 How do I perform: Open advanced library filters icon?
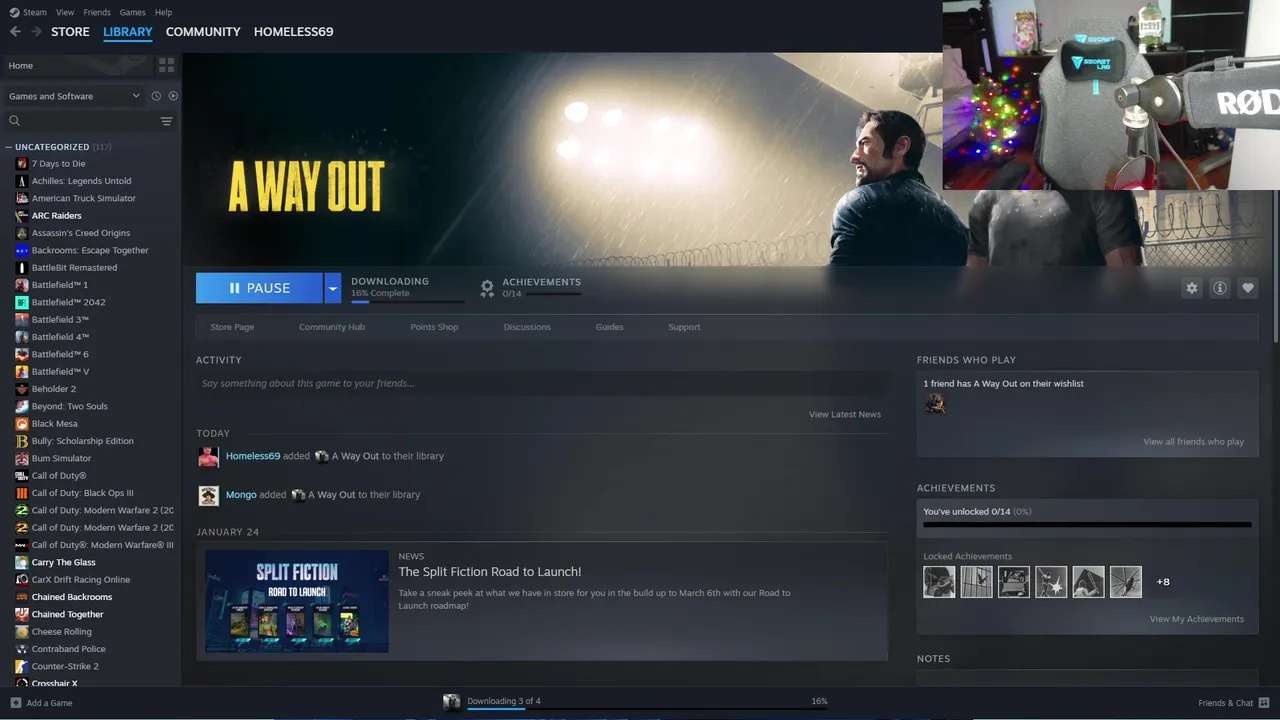tap(166, 121)
